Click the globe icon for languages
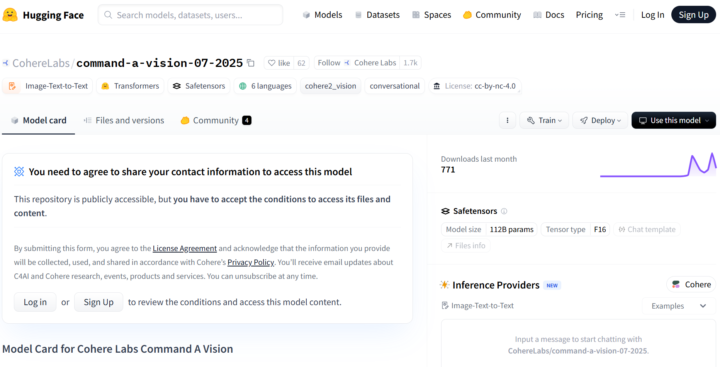 (243, 86)
